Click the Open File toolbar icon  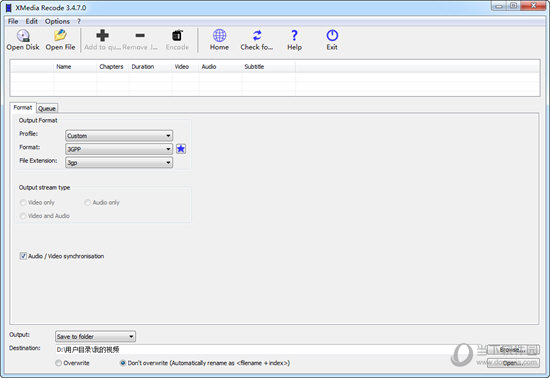pos(60,35)
